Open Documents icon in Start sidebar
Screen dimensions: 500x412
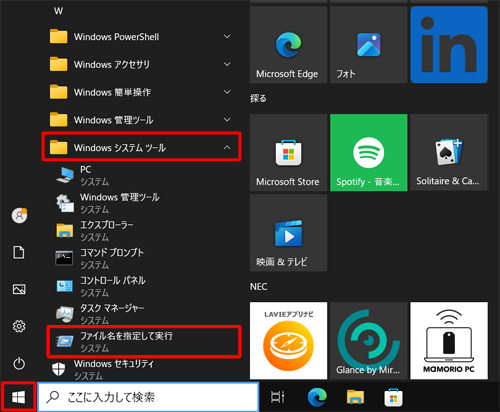(19, 252)
